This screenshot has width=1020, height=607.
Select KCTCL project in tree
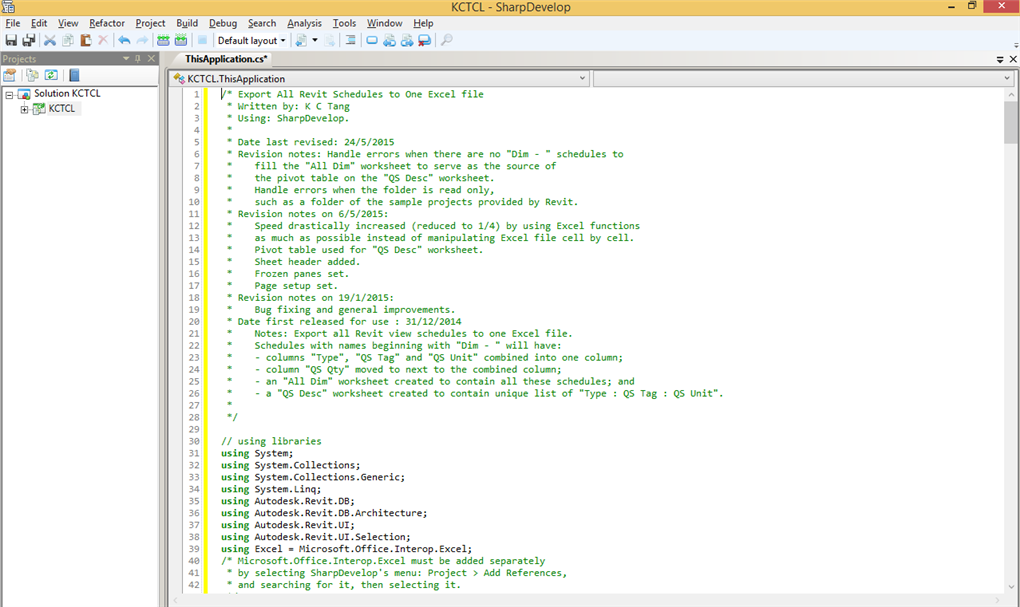(62, 109)
